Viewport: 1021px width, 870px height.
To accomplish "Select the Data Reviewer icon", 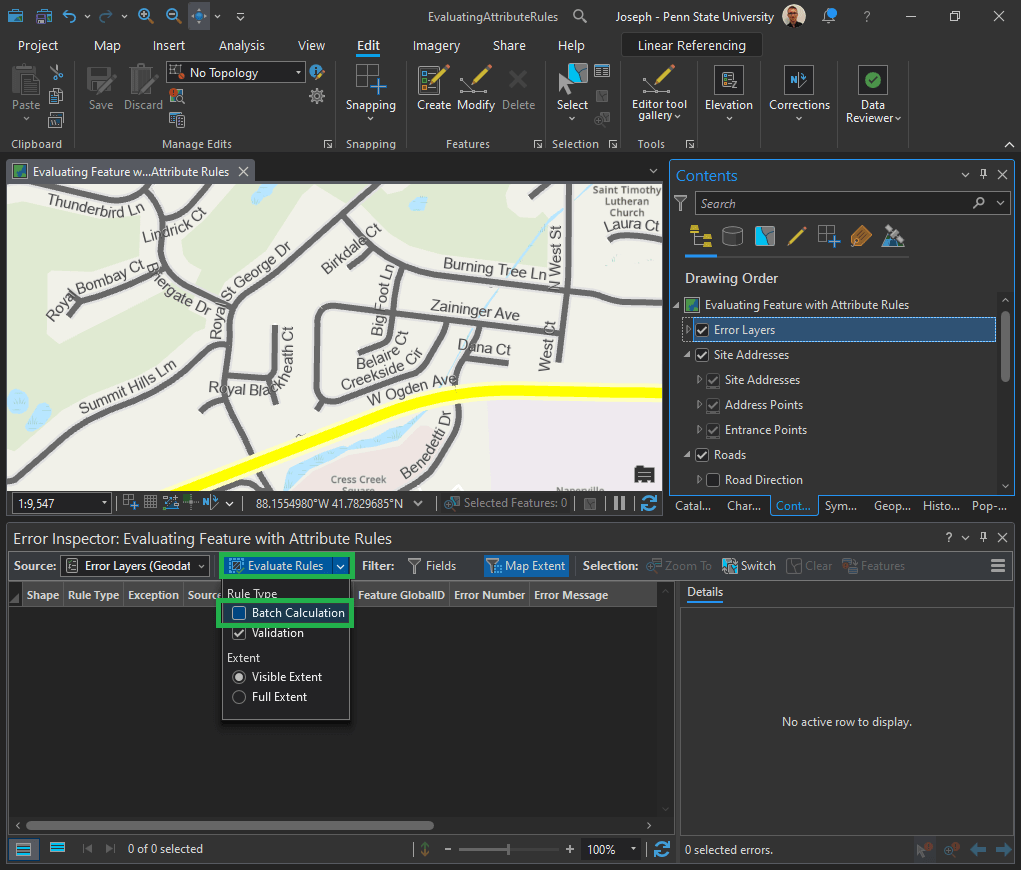I will point(873,81).
